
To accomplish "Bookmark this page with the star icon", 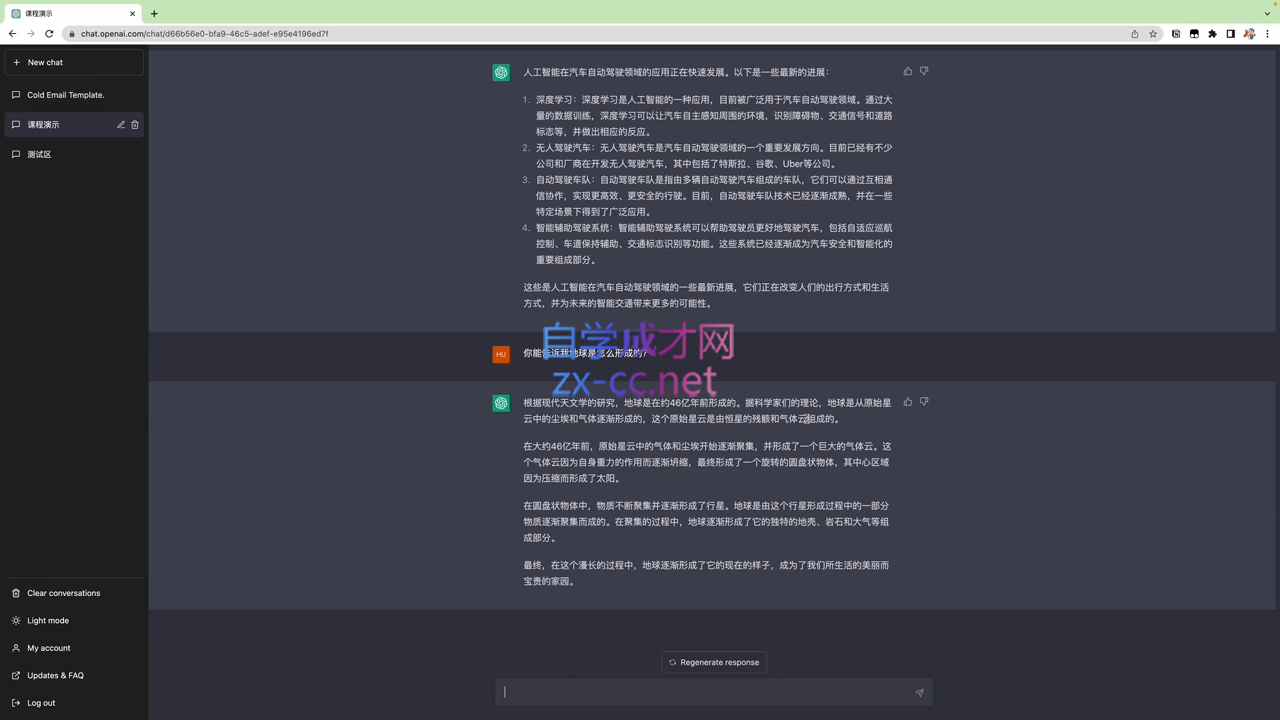I will (x=1153, y=34).
